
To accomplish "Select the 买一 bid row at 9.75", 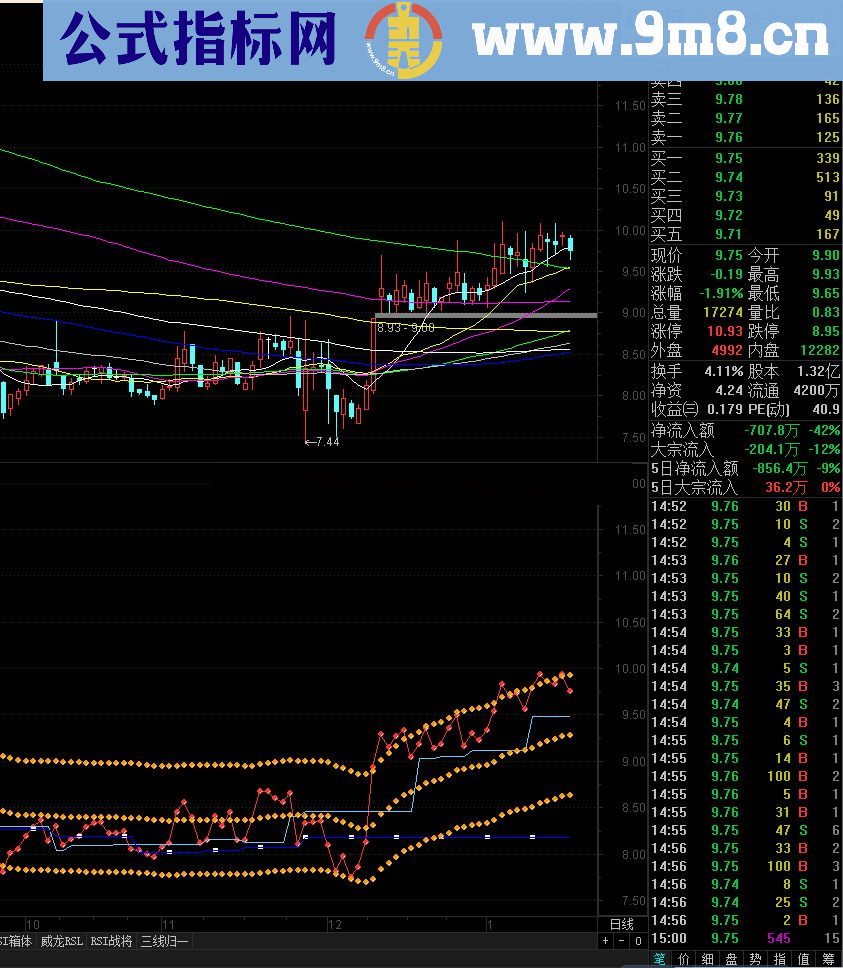I will click(x=745, y=158).
